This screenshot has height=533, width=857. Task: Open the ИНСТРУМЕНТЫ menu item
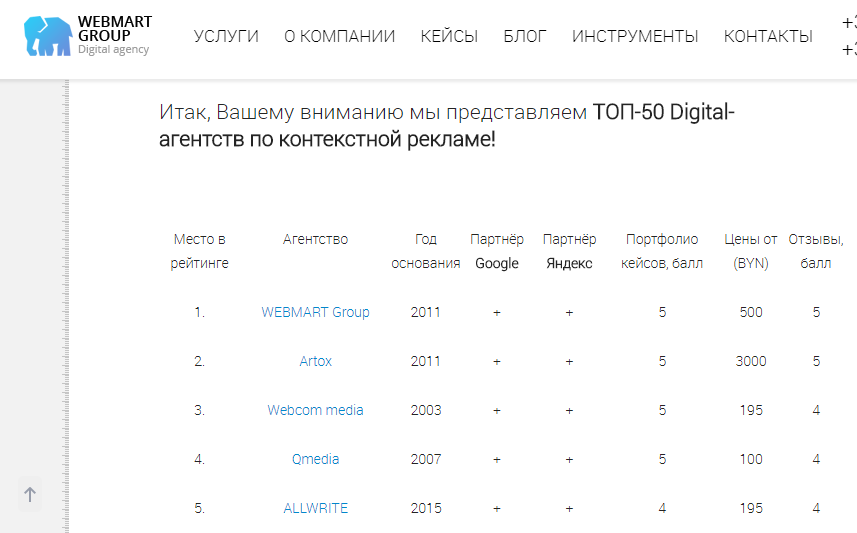coord(635,36)
